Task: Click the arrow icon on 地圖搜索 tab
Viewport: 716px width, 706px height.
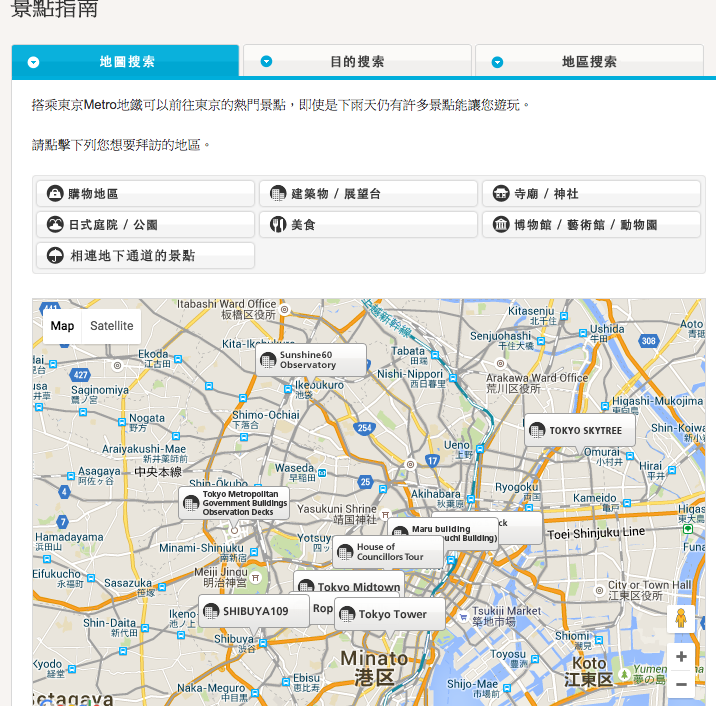Action: point(33,62)
